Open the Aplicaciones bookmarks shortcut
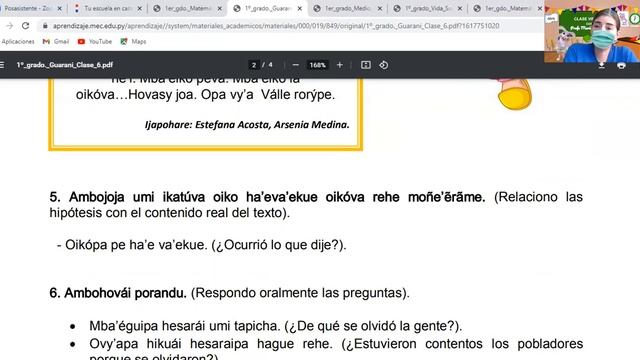 coord(18,42)
